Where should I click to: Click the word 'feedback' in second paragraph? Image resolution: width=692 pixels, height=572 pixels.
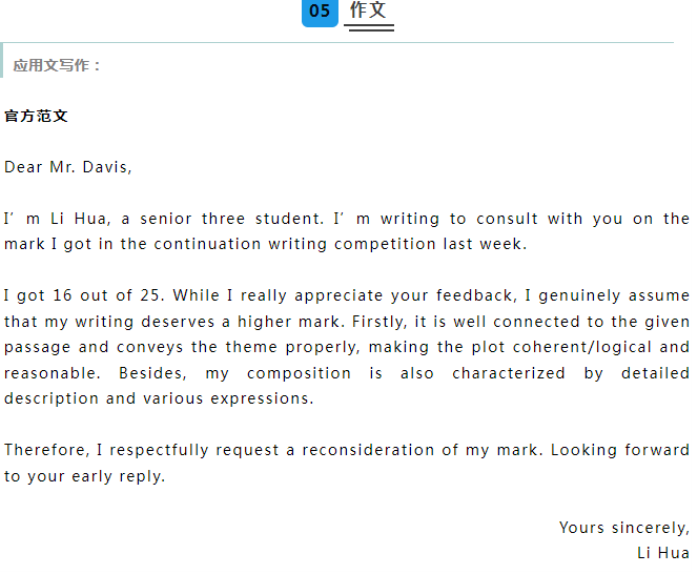pyautogui.click(x=476, y=295)
